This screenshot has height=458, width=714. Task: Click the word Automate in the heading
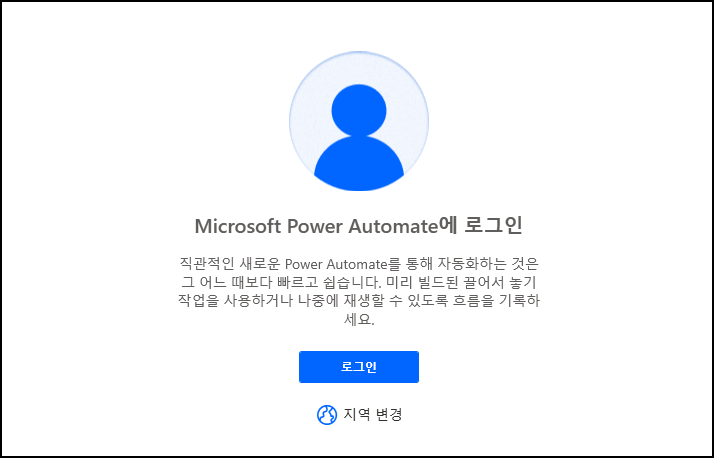(393, 226)
